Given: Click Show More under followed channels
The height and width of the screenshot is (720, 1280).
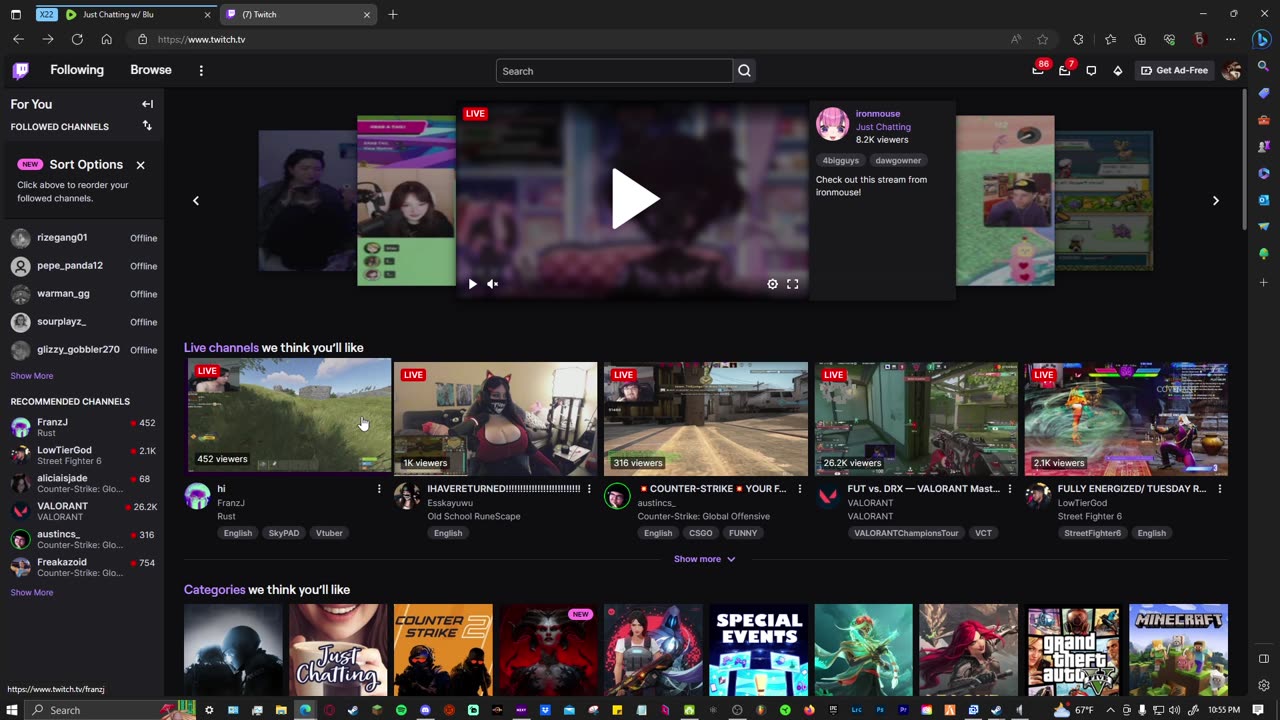Looking at the screenshot, I should [x=32, y=376].
